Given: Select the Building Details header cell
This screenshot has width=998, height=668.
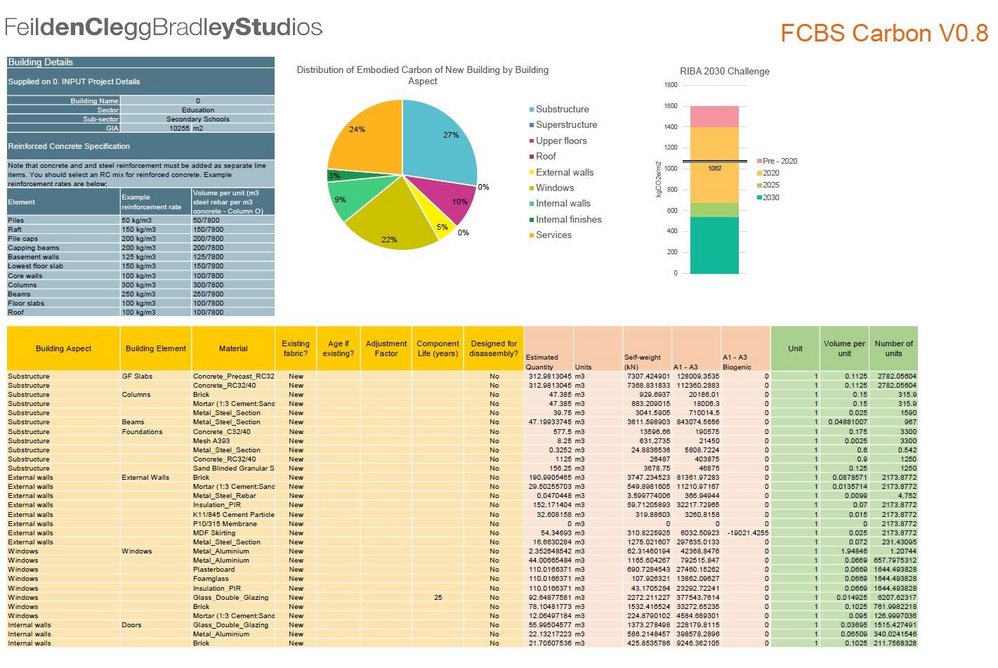Looking at the screenshot, I should pyautogui.click(x=141, y=62).
